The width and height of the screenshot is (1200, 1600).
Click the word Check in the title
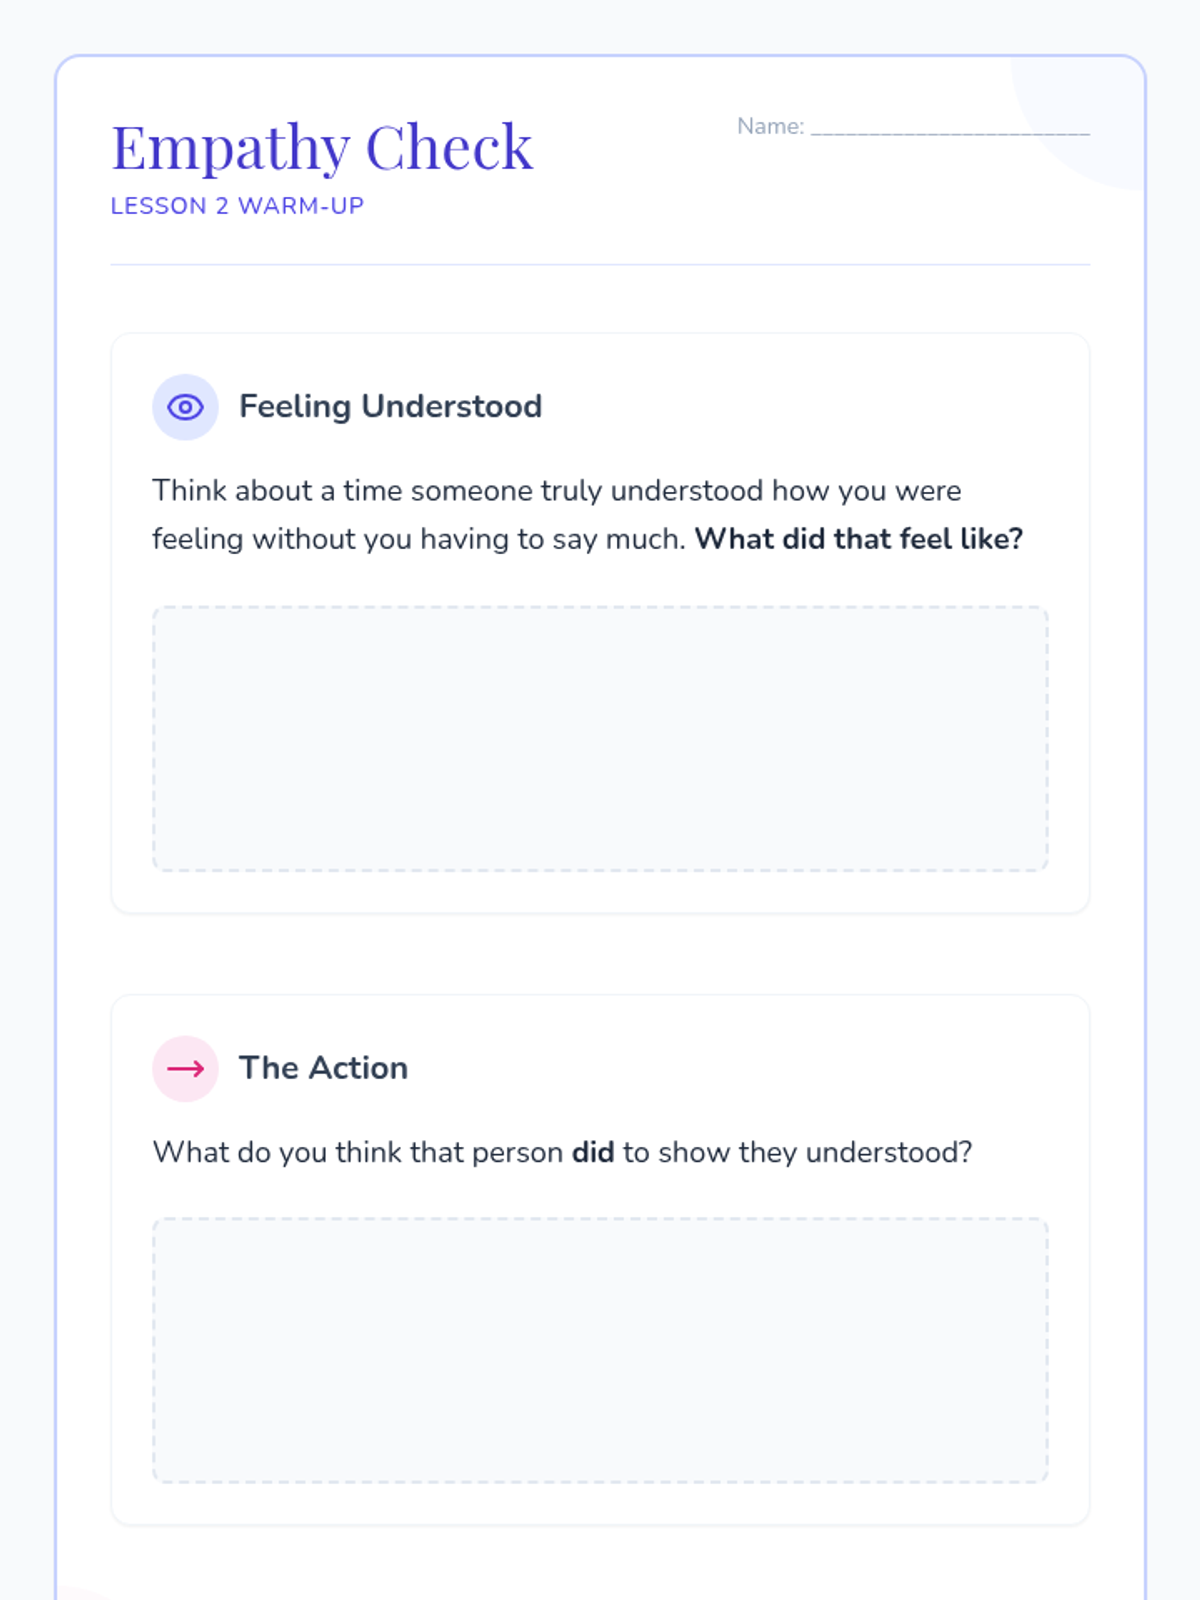(x=449, y=148)
